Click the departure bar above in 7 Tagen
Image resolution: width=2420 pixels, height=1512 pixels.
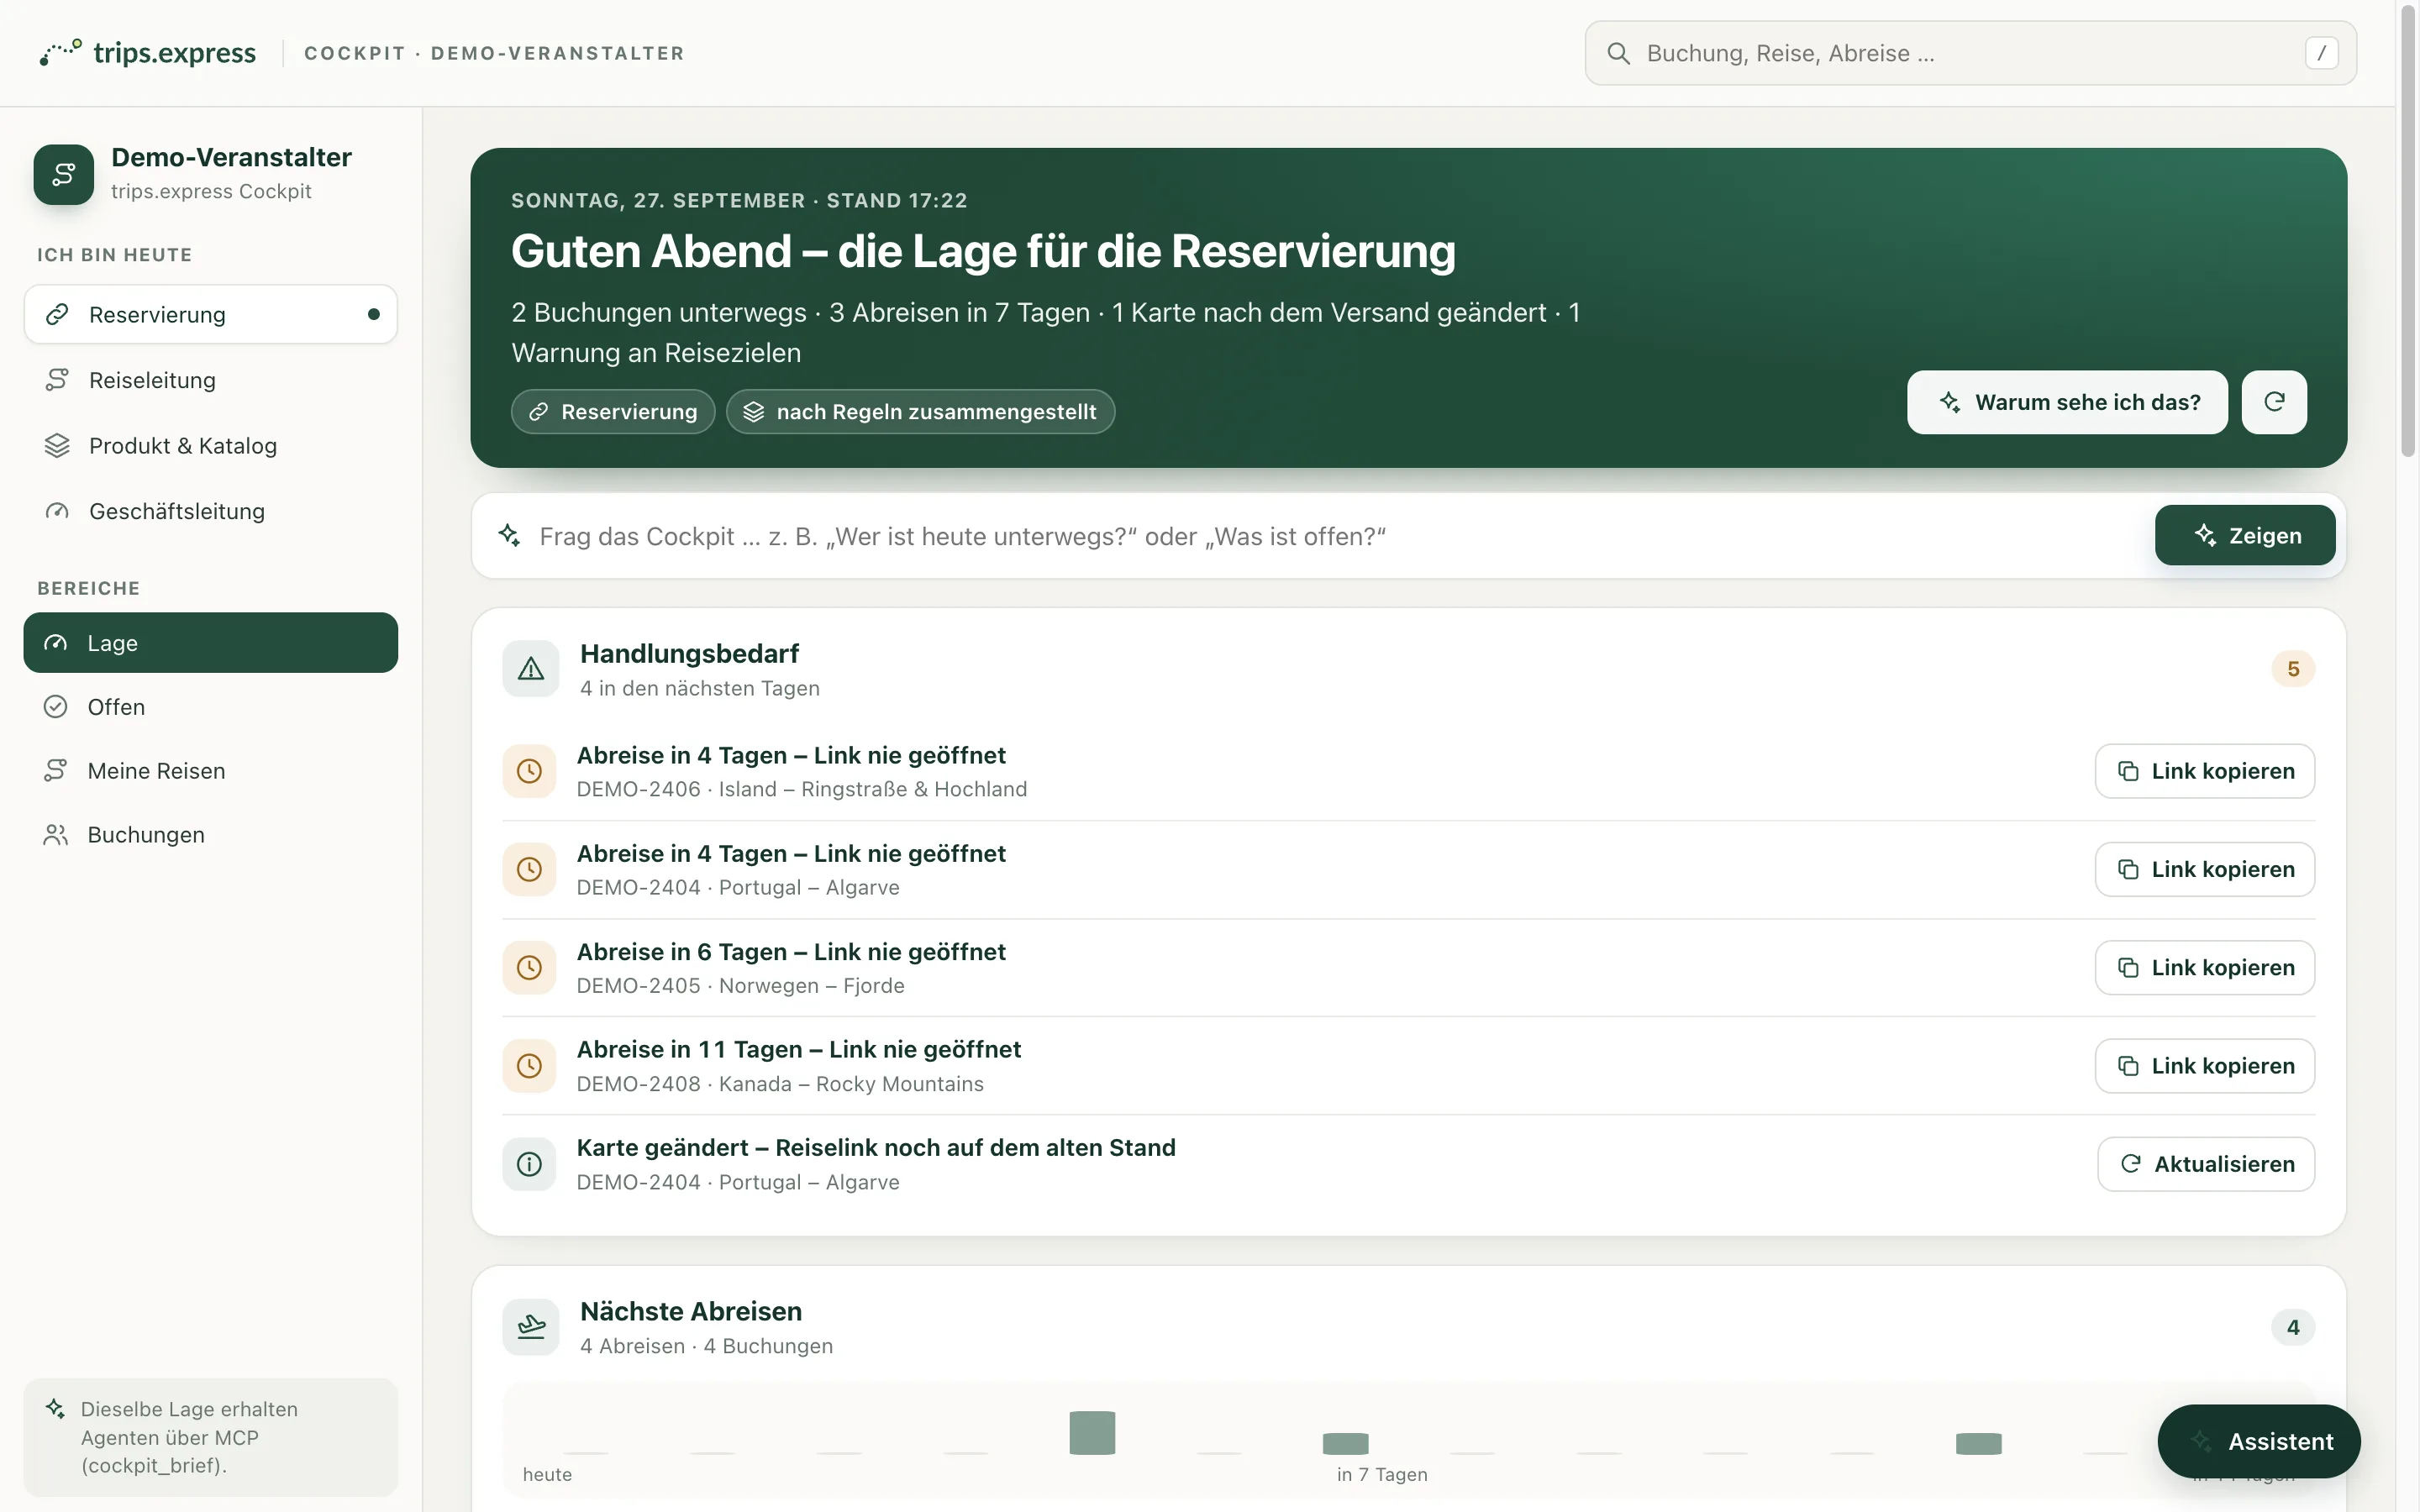pyautogui.click(x=1345, y=1443)
